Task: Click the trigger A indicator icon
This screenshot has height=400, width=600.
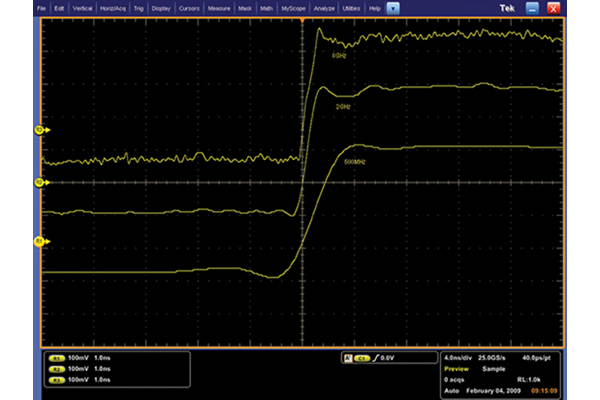Action: [x=346, y=357]
